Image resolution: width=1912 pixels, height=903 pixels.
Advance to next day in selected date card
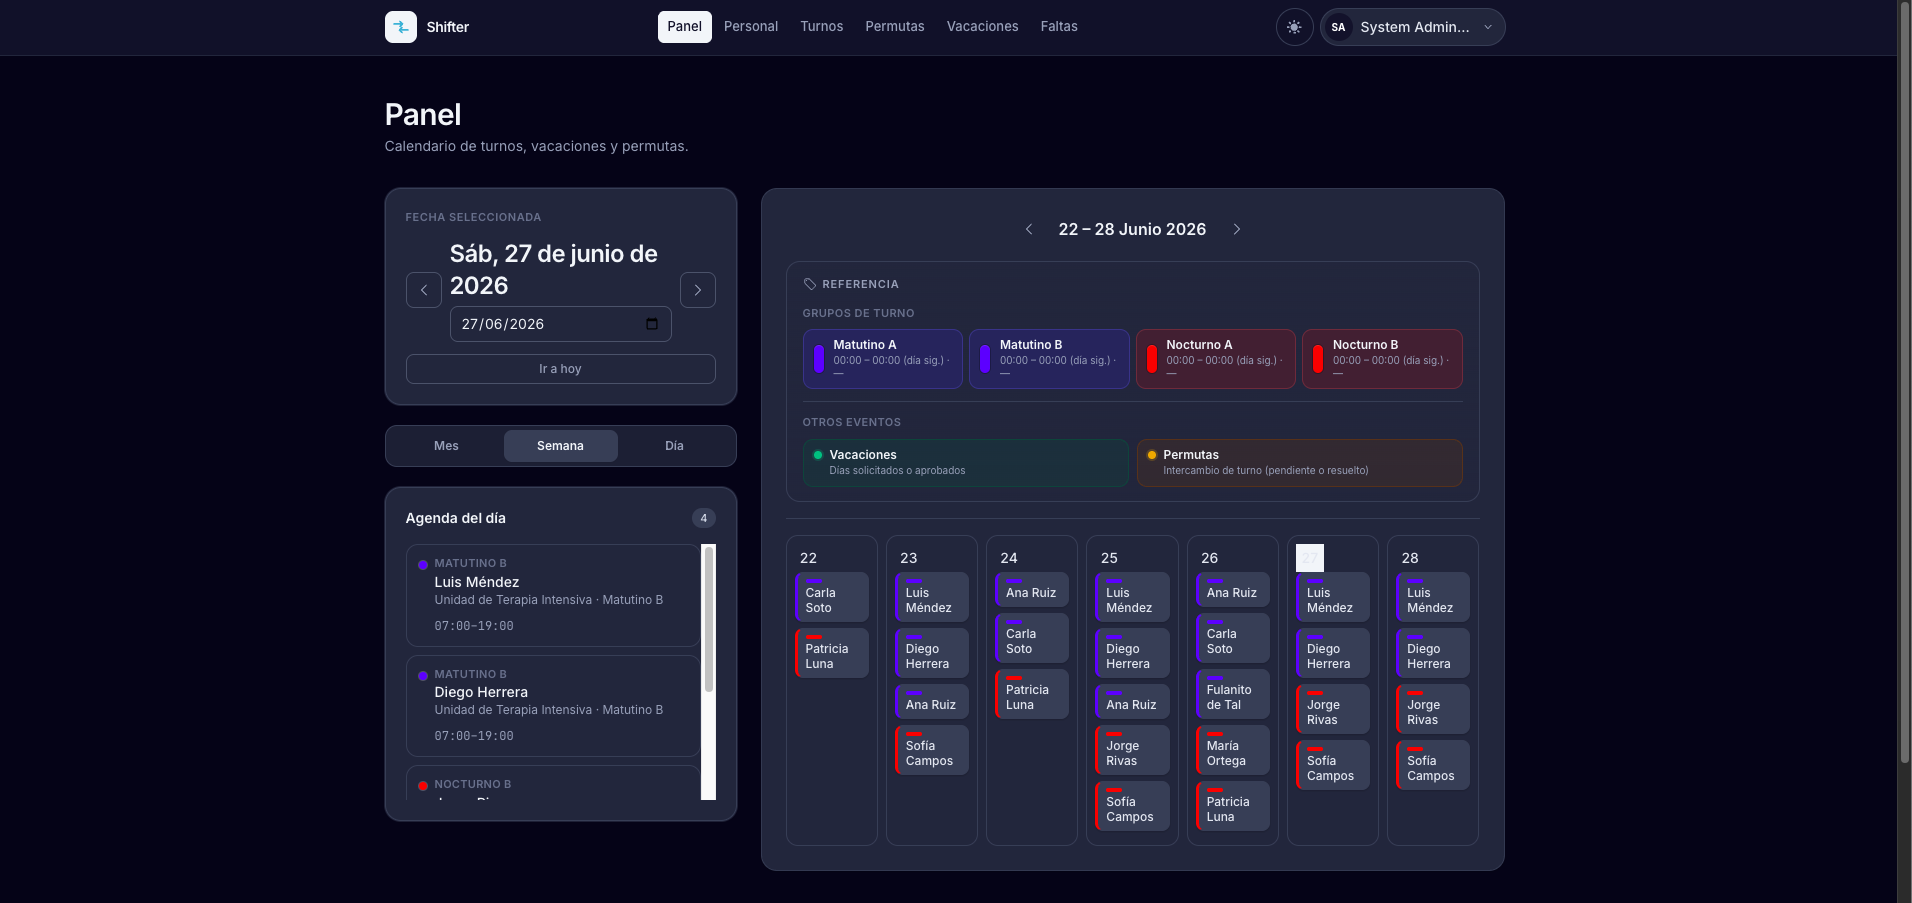(x=698, y=290)
